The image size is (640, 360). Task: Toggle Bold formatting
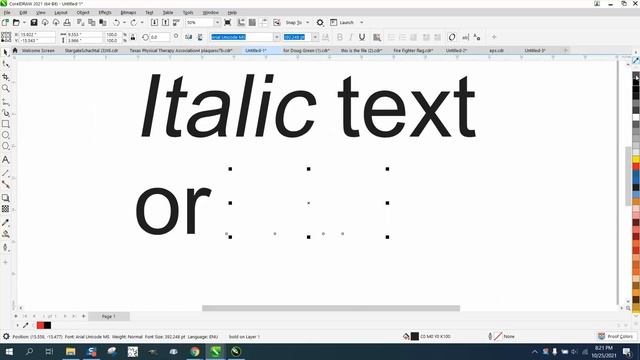pos(340,37)
